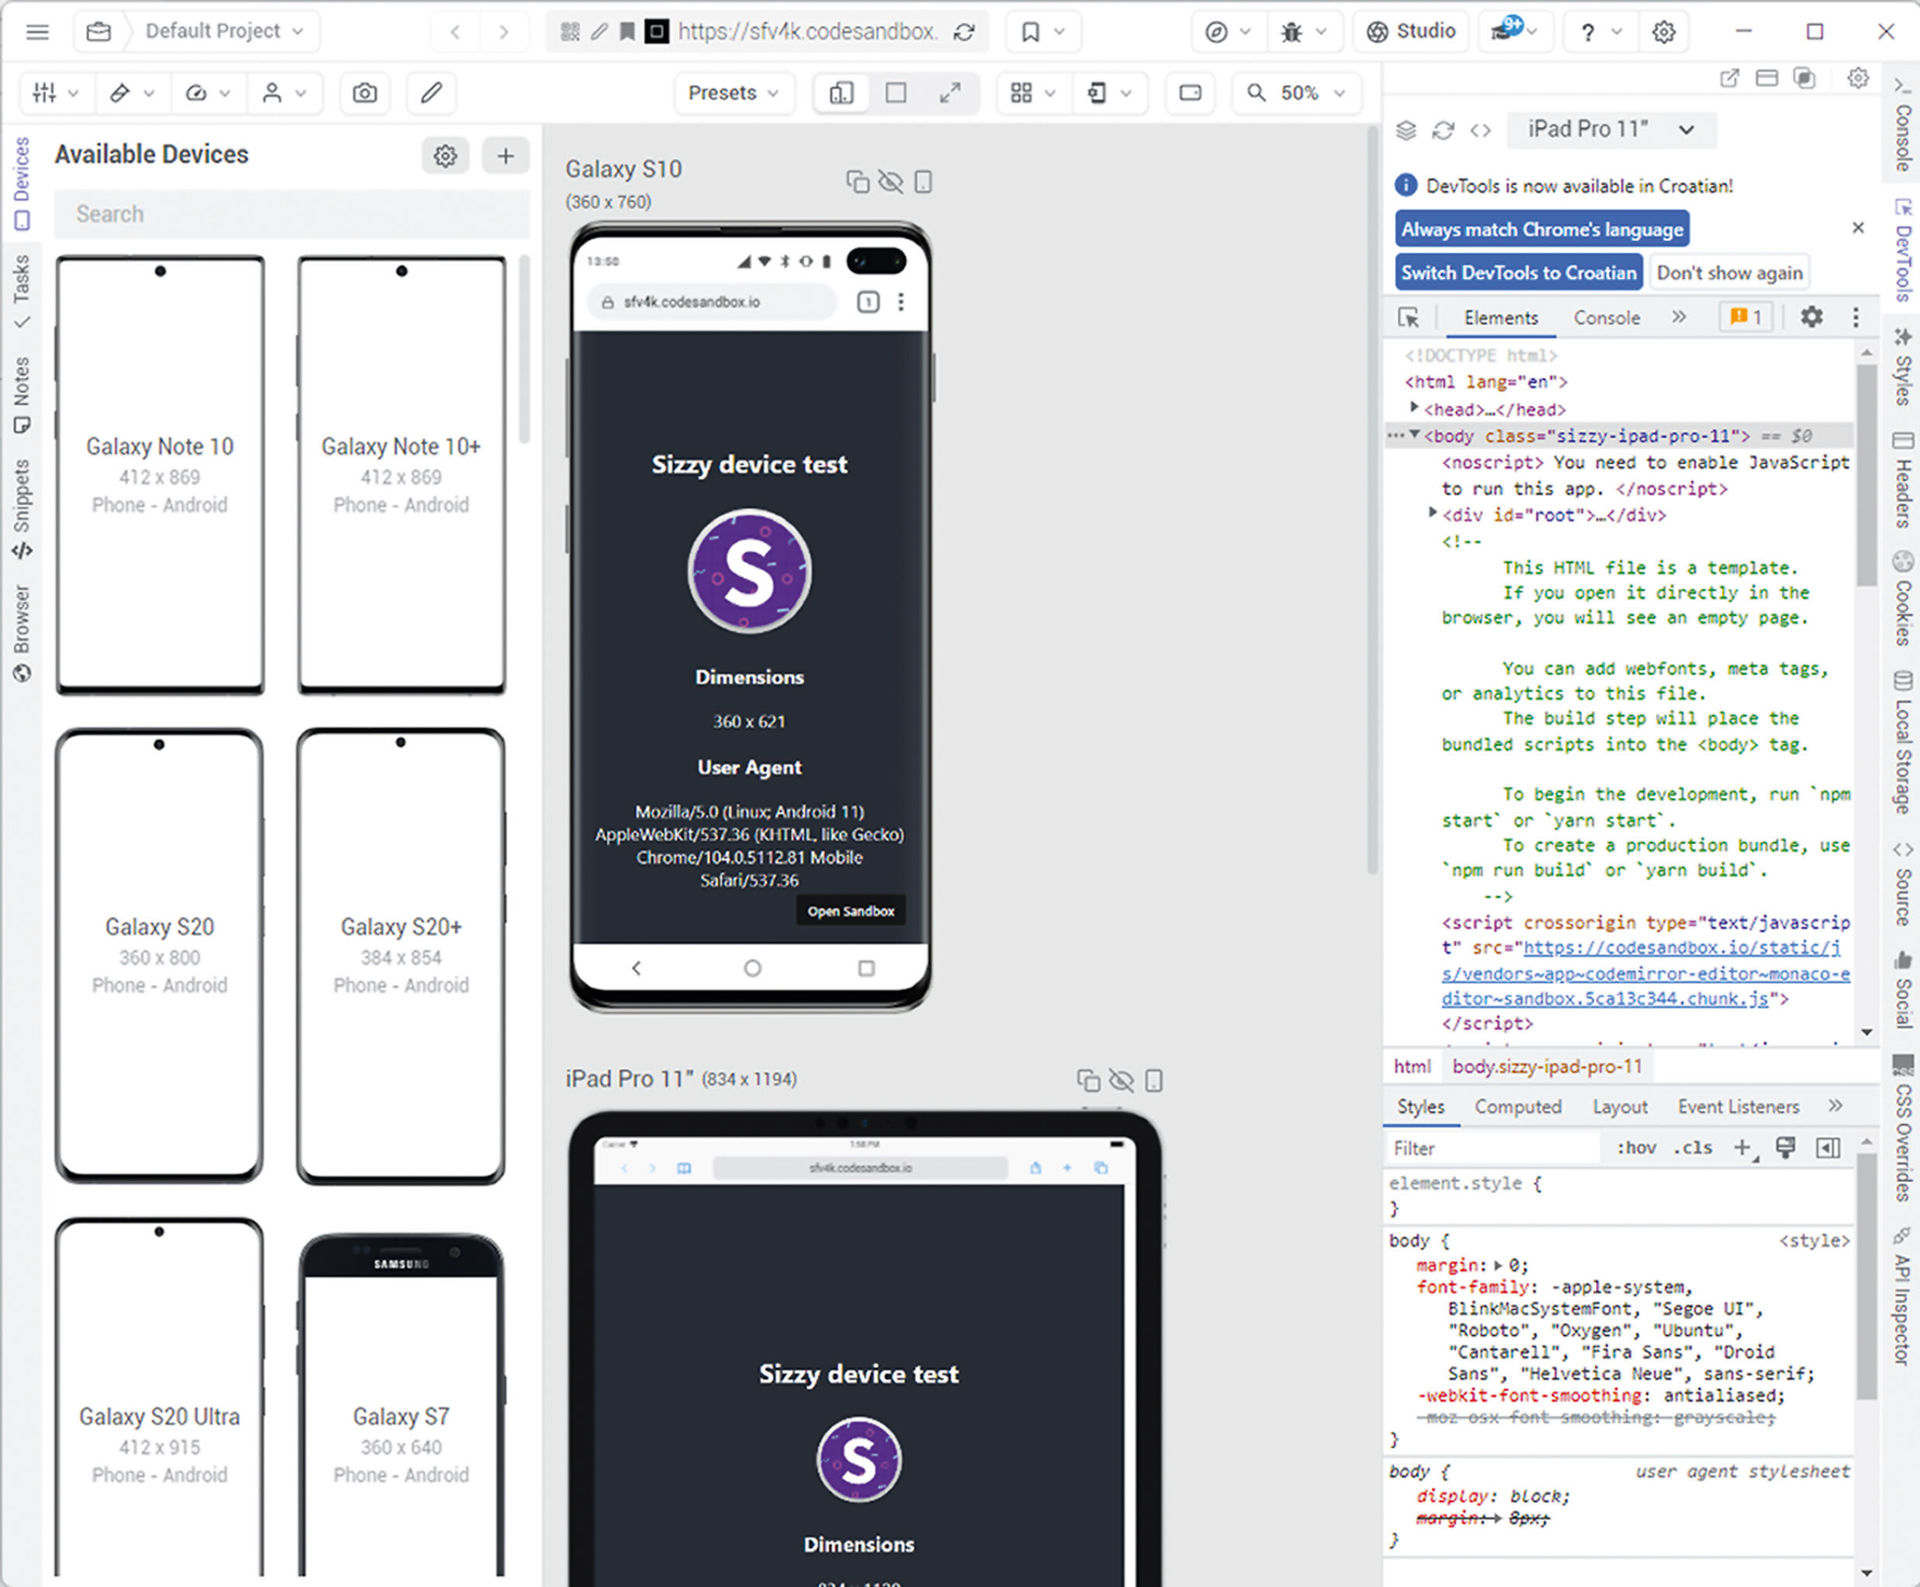The image size is (1920, 1587).
Task: Switch to the Console tab in DevTools
Action: (x=1606, y=318)
